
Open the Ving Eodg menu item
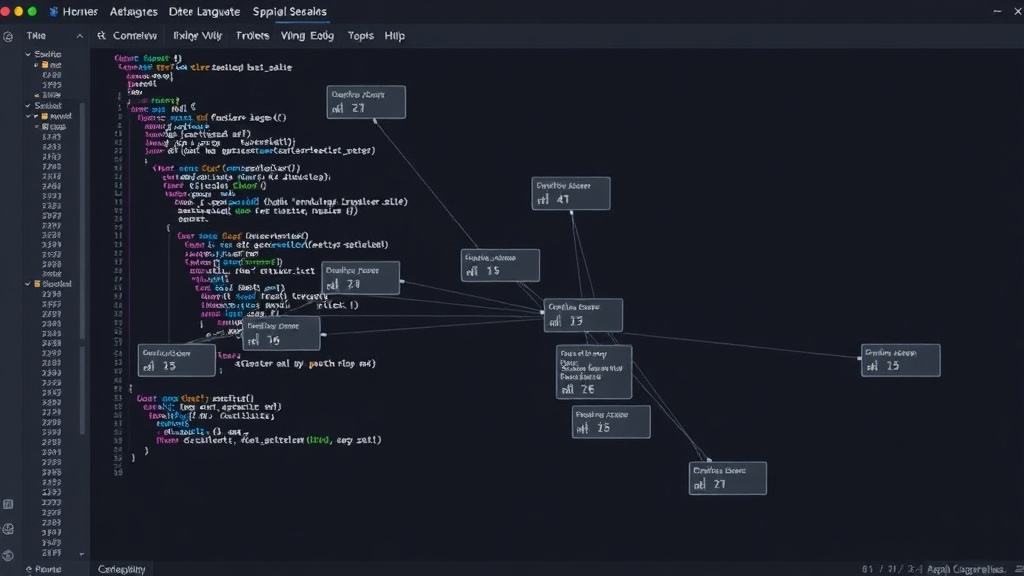pyautogui.click(x=307, y=35)
